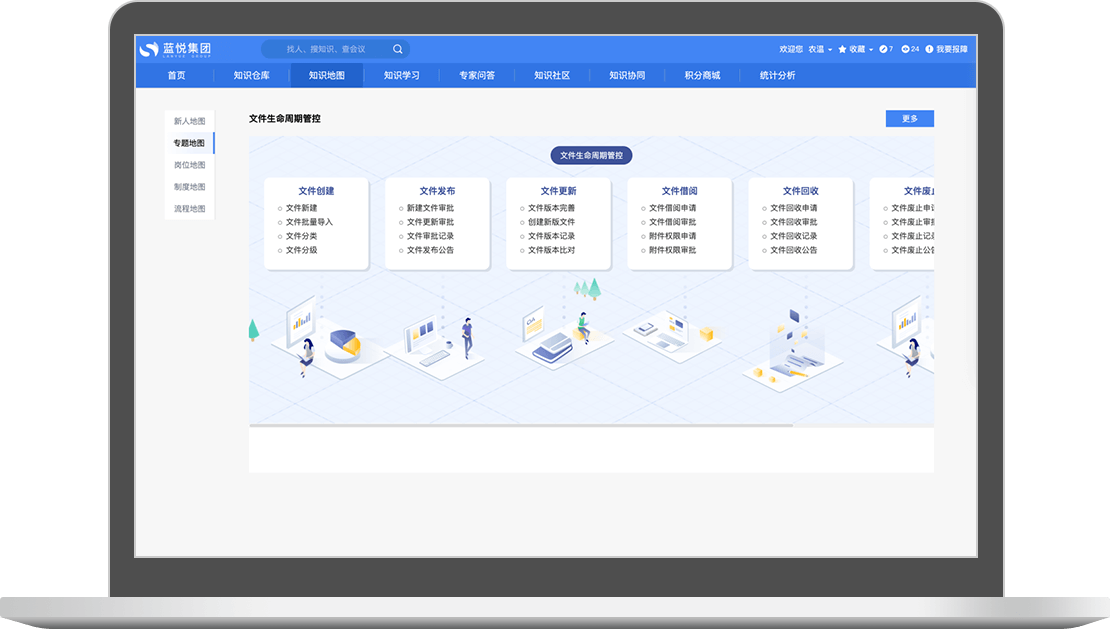The height and width of the screenshot is (629, 1110).
Task: Expand the 收藏 favorites dropdown arrow
Action: tap(871, 49)
